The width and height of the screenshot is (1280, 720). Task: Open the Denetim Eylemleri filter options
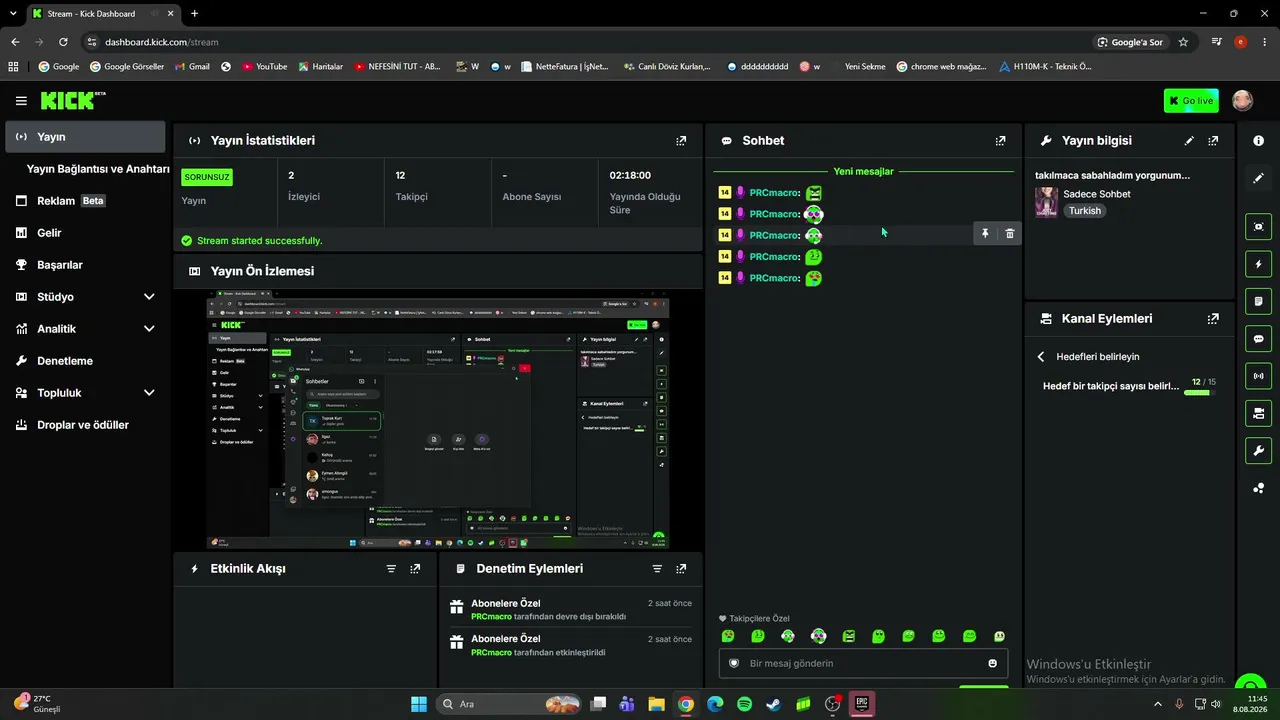click(x=657, y=569)
